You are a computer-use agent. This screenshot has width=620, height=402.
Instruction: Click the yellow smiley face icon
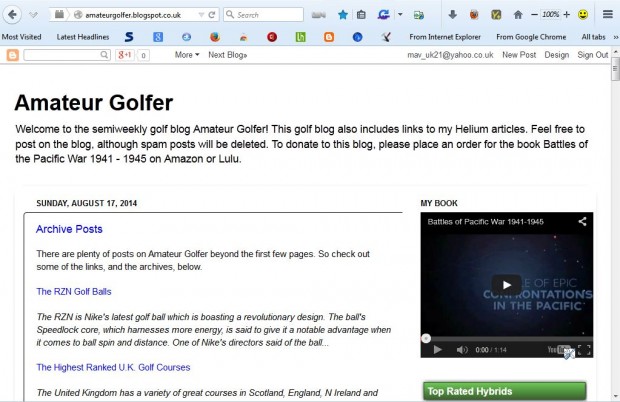pyautogui.click(x=583, y=15)
